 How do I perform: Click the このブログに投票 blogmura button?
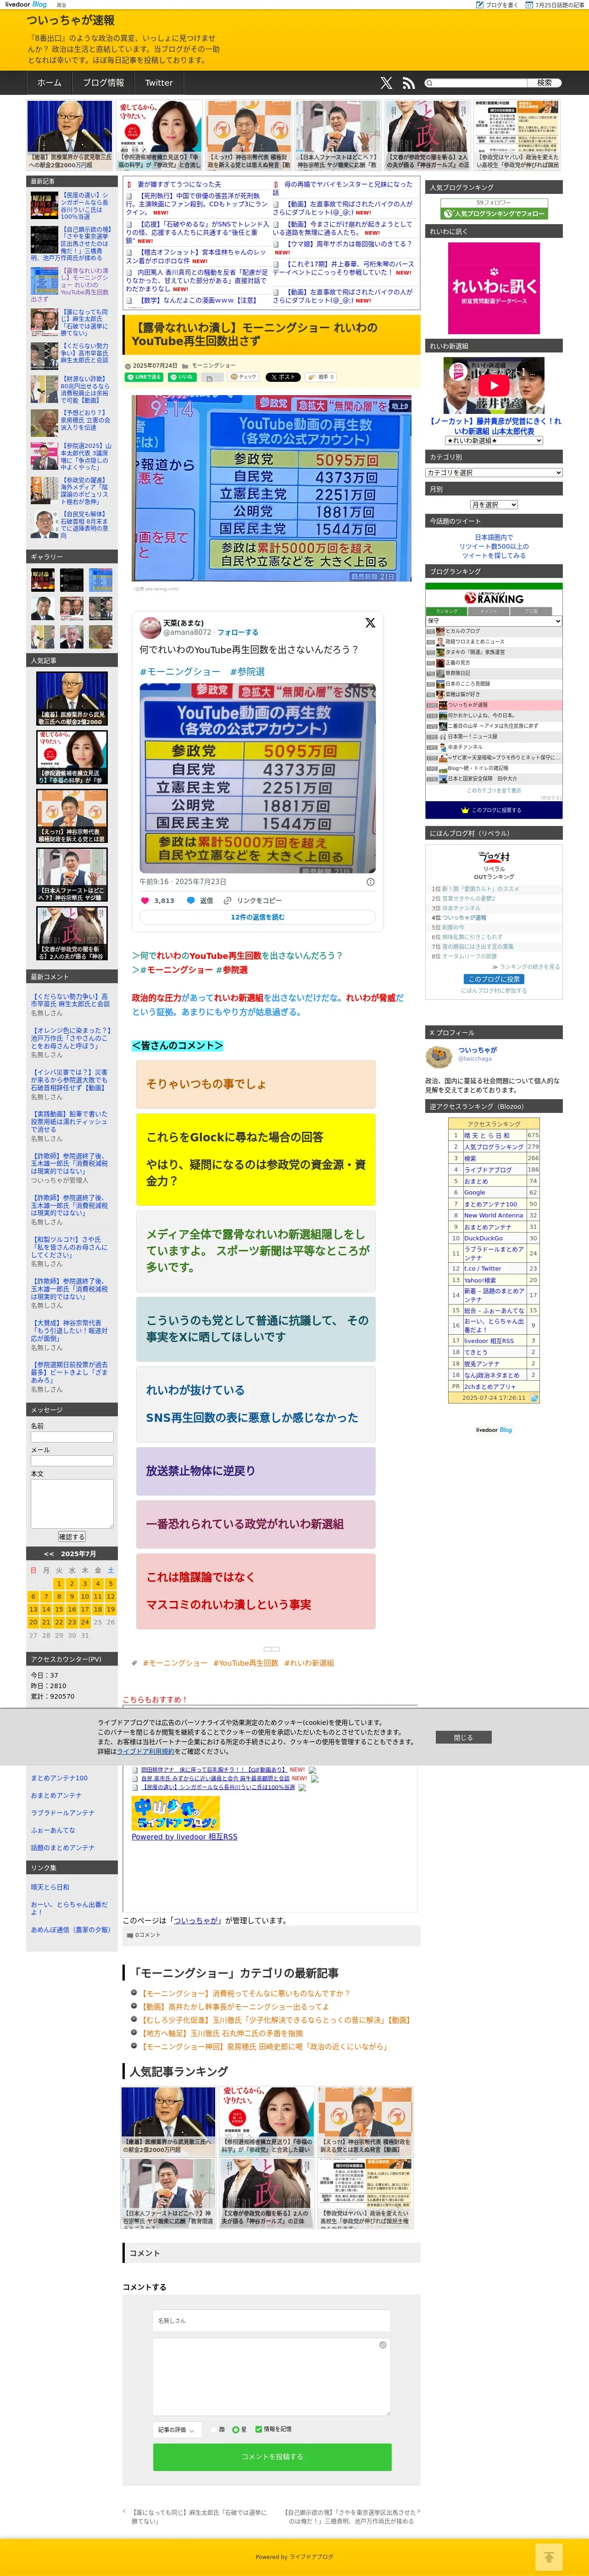click(x=494, y=978)
